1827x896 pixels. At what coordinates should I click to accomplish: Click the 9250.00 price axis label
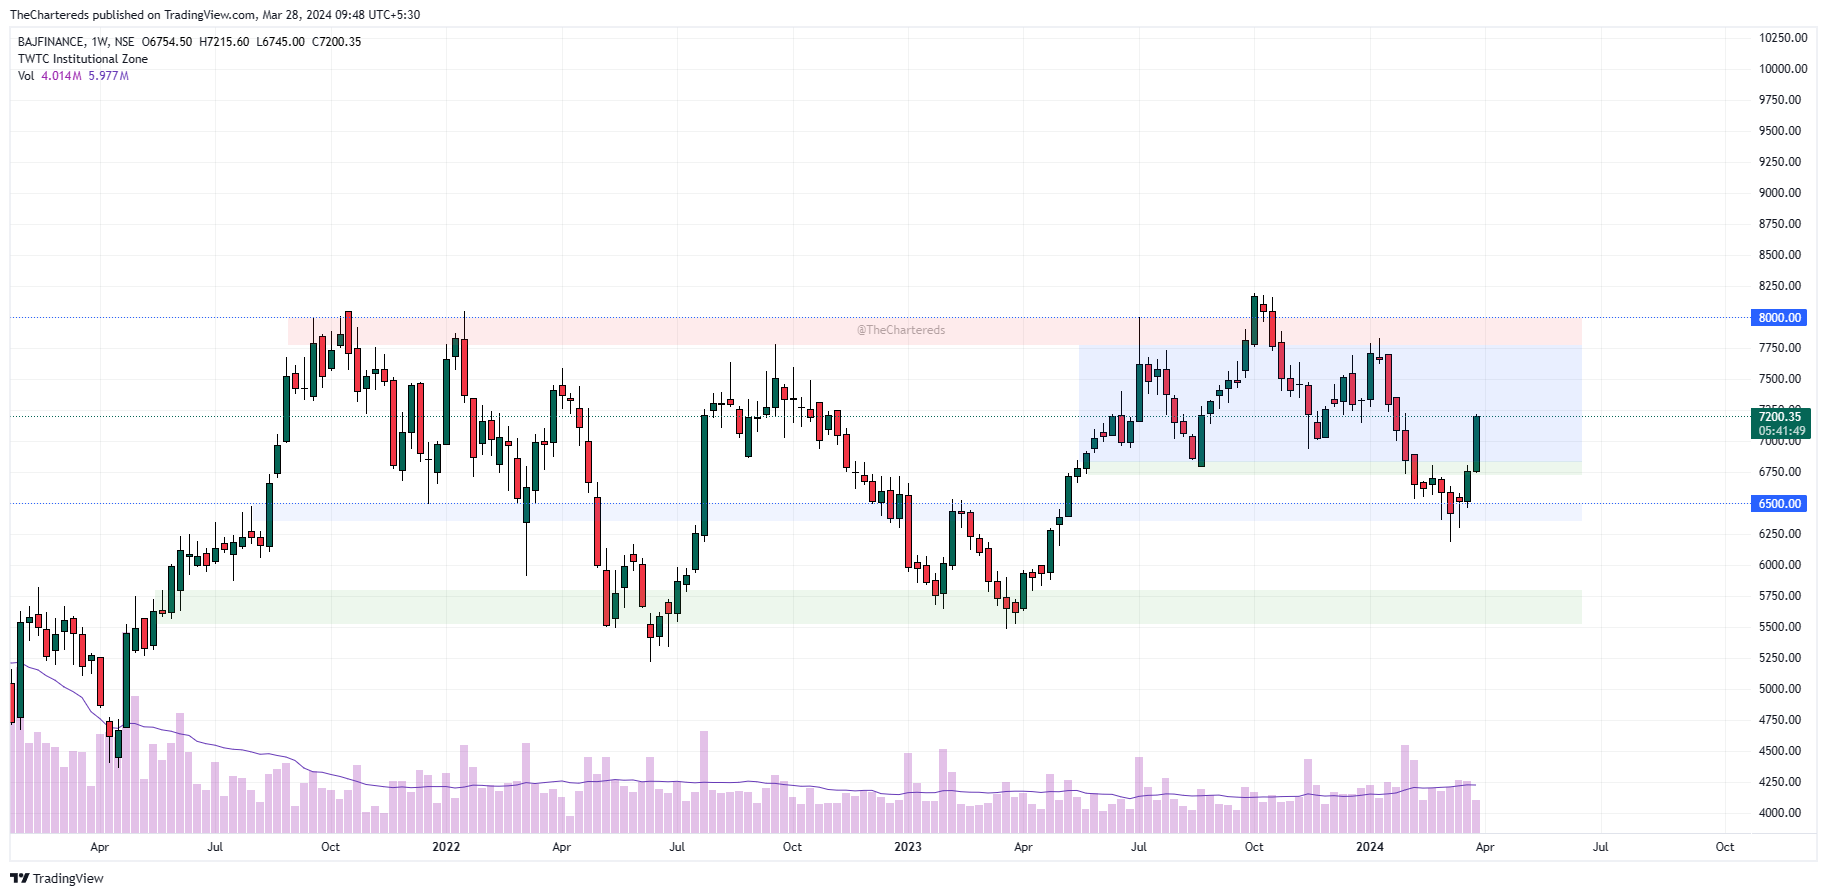(x=1780, y=162)
